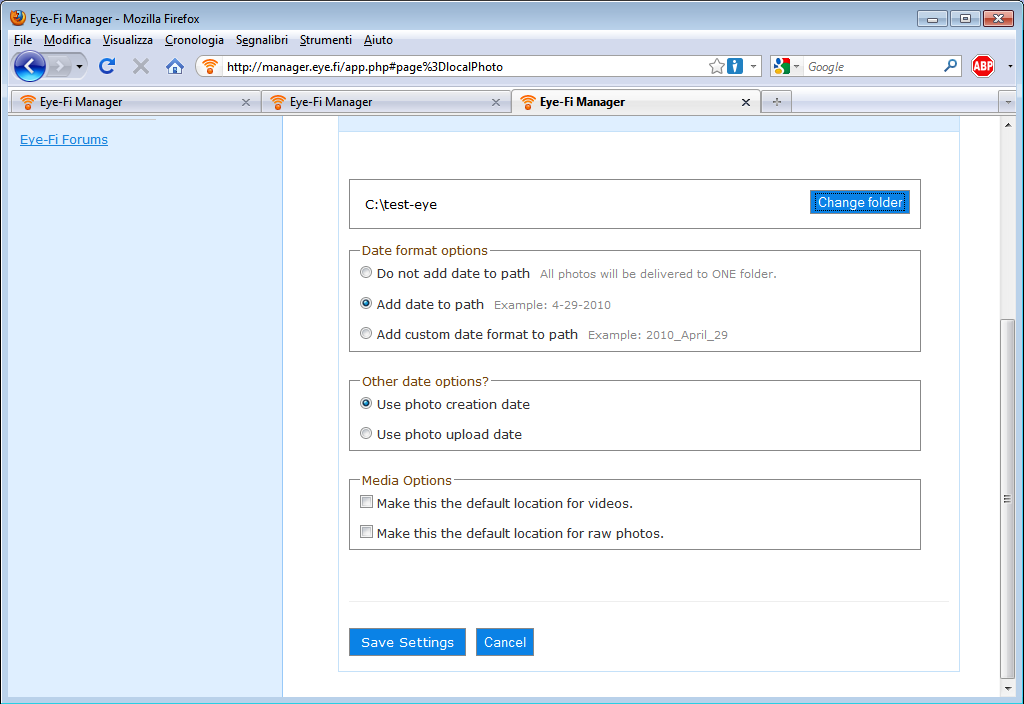Click the Change folder button

859,202
